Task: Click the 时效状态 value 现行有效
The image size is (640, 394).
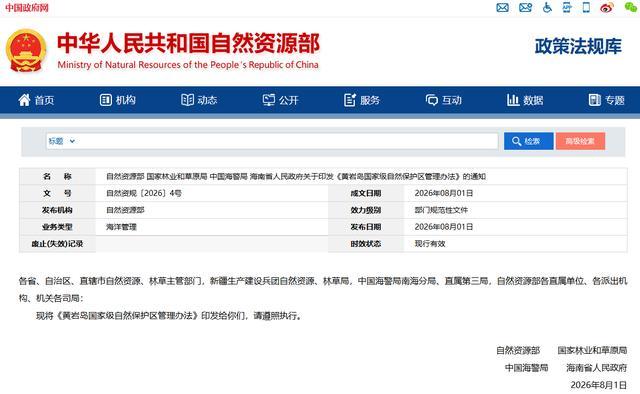Action: click(430, 244)
